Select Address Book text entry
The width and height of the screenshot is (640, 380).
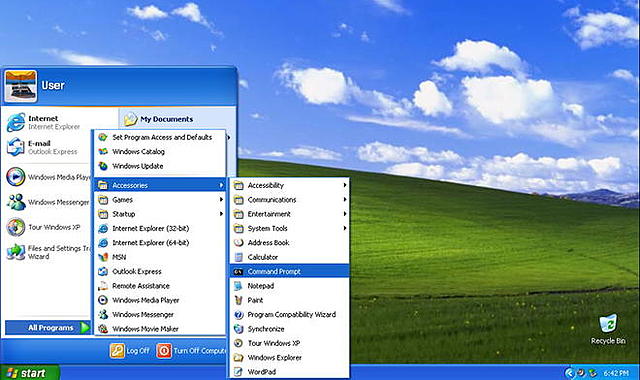click(268, 242)
